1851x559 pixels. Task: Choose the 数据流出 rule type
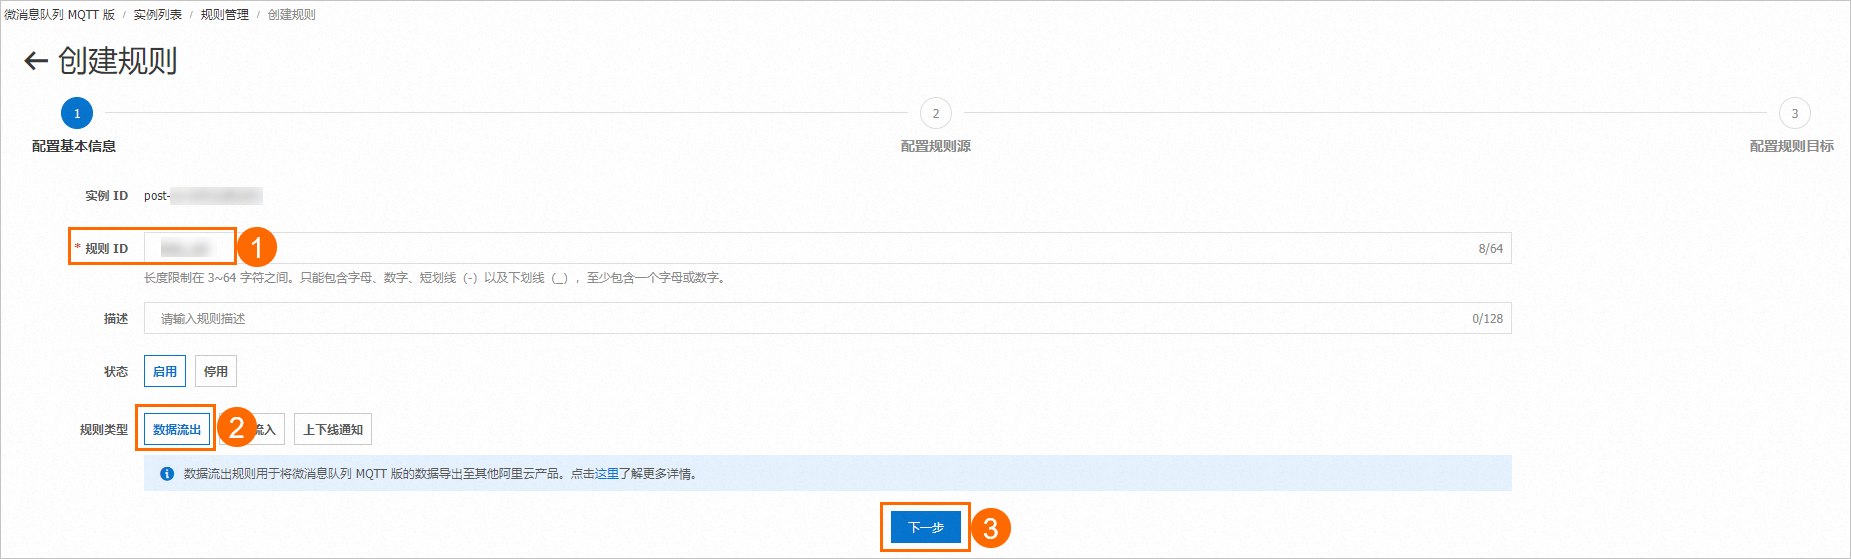pos(177,429)
